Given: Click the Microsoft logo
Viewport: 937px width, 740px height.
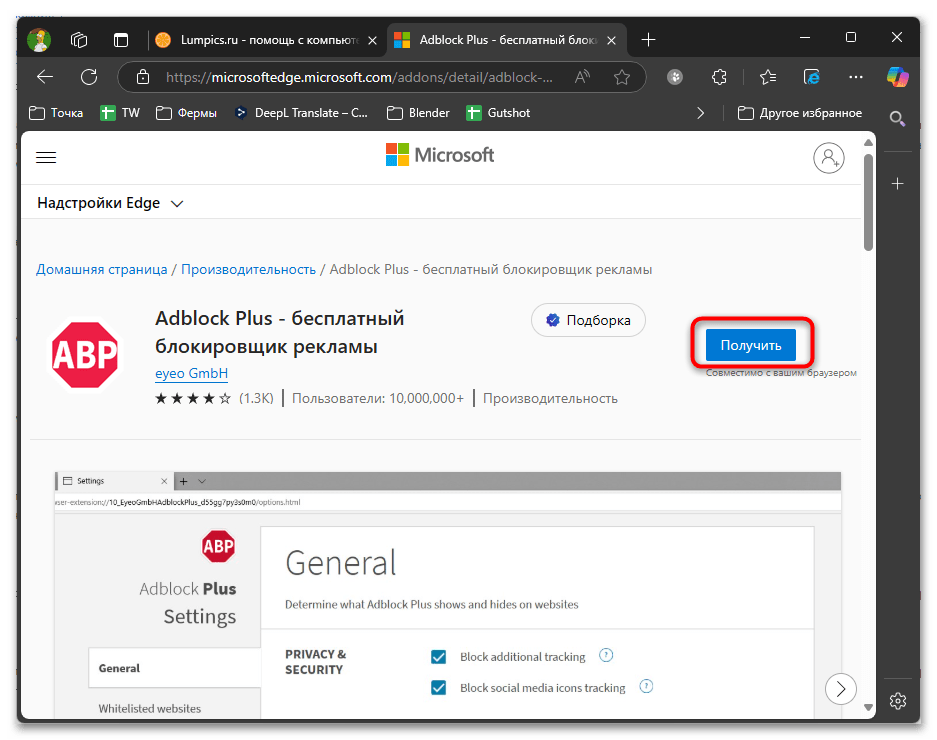Looking at the screenshot, I should click(x=440, y=155).
